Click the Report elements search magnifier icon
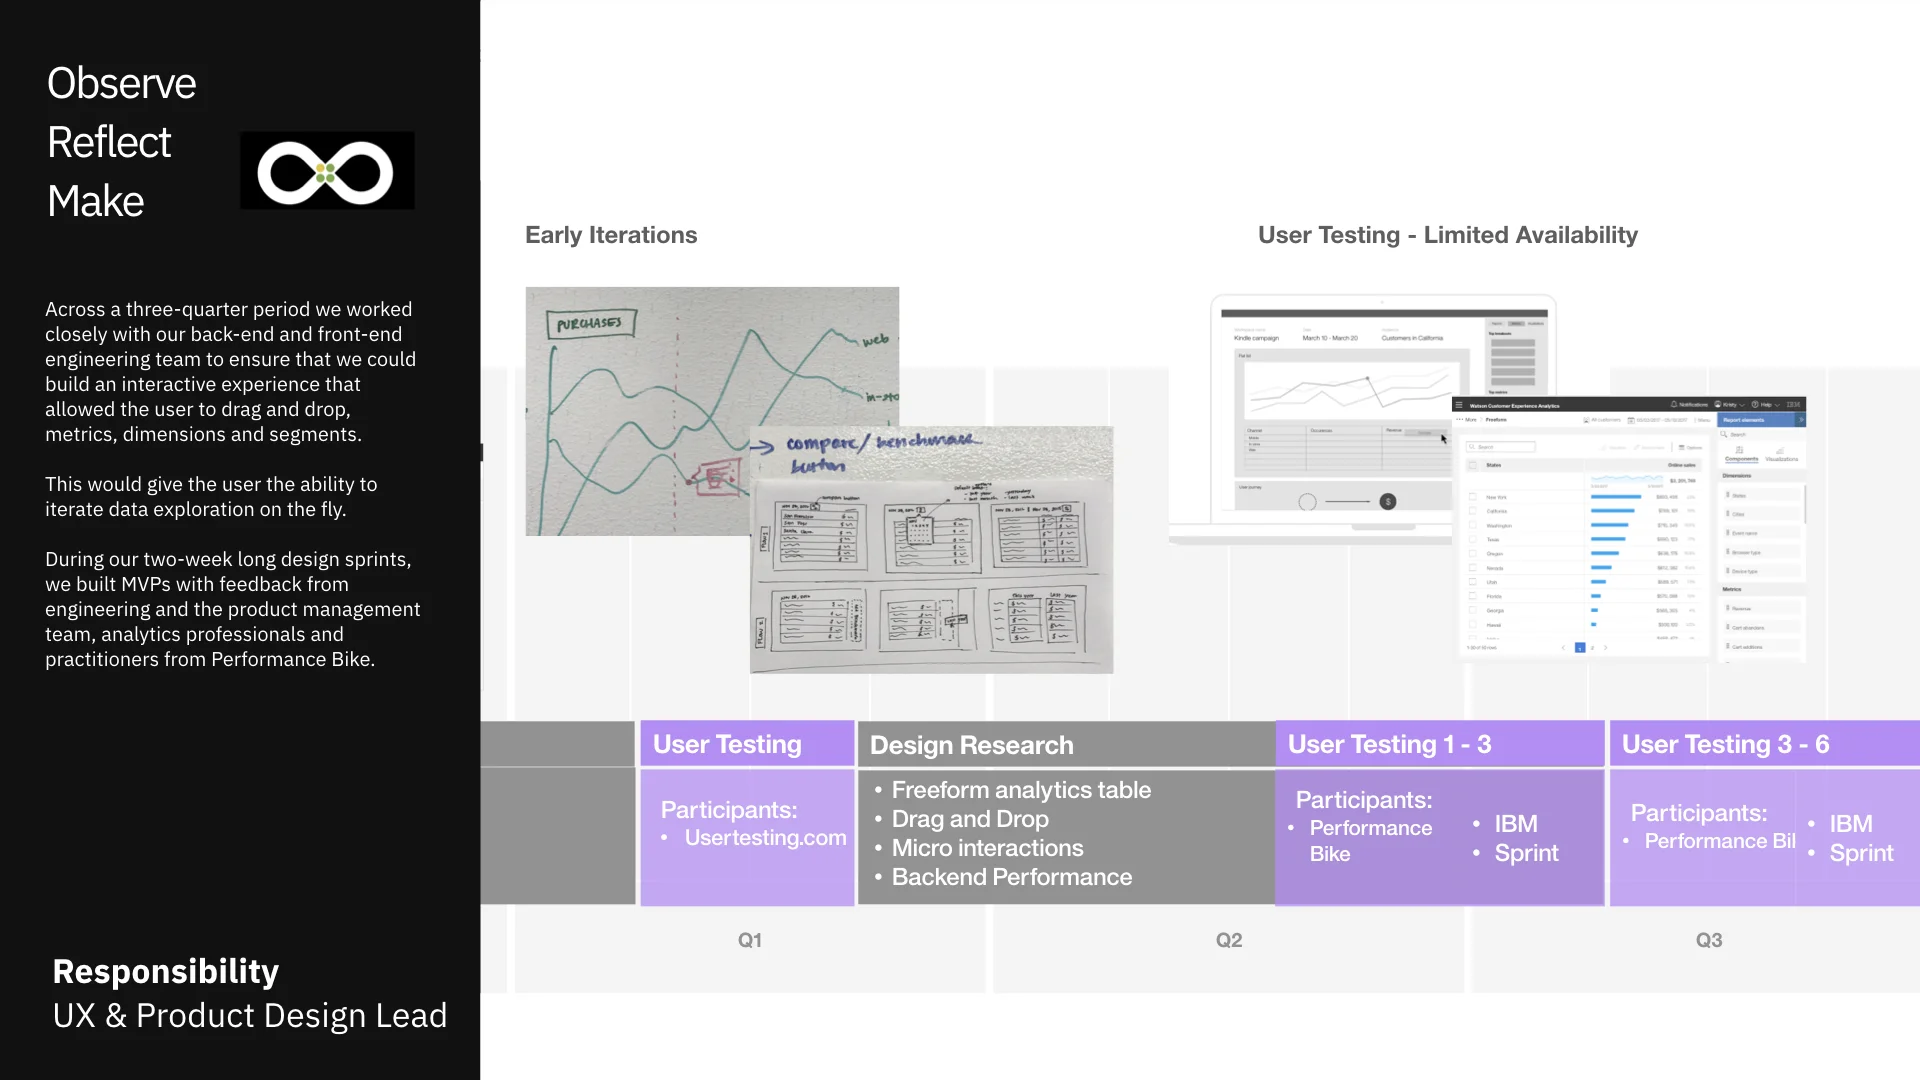Screen dimensions: 1920x1080 click(1724, 434)
